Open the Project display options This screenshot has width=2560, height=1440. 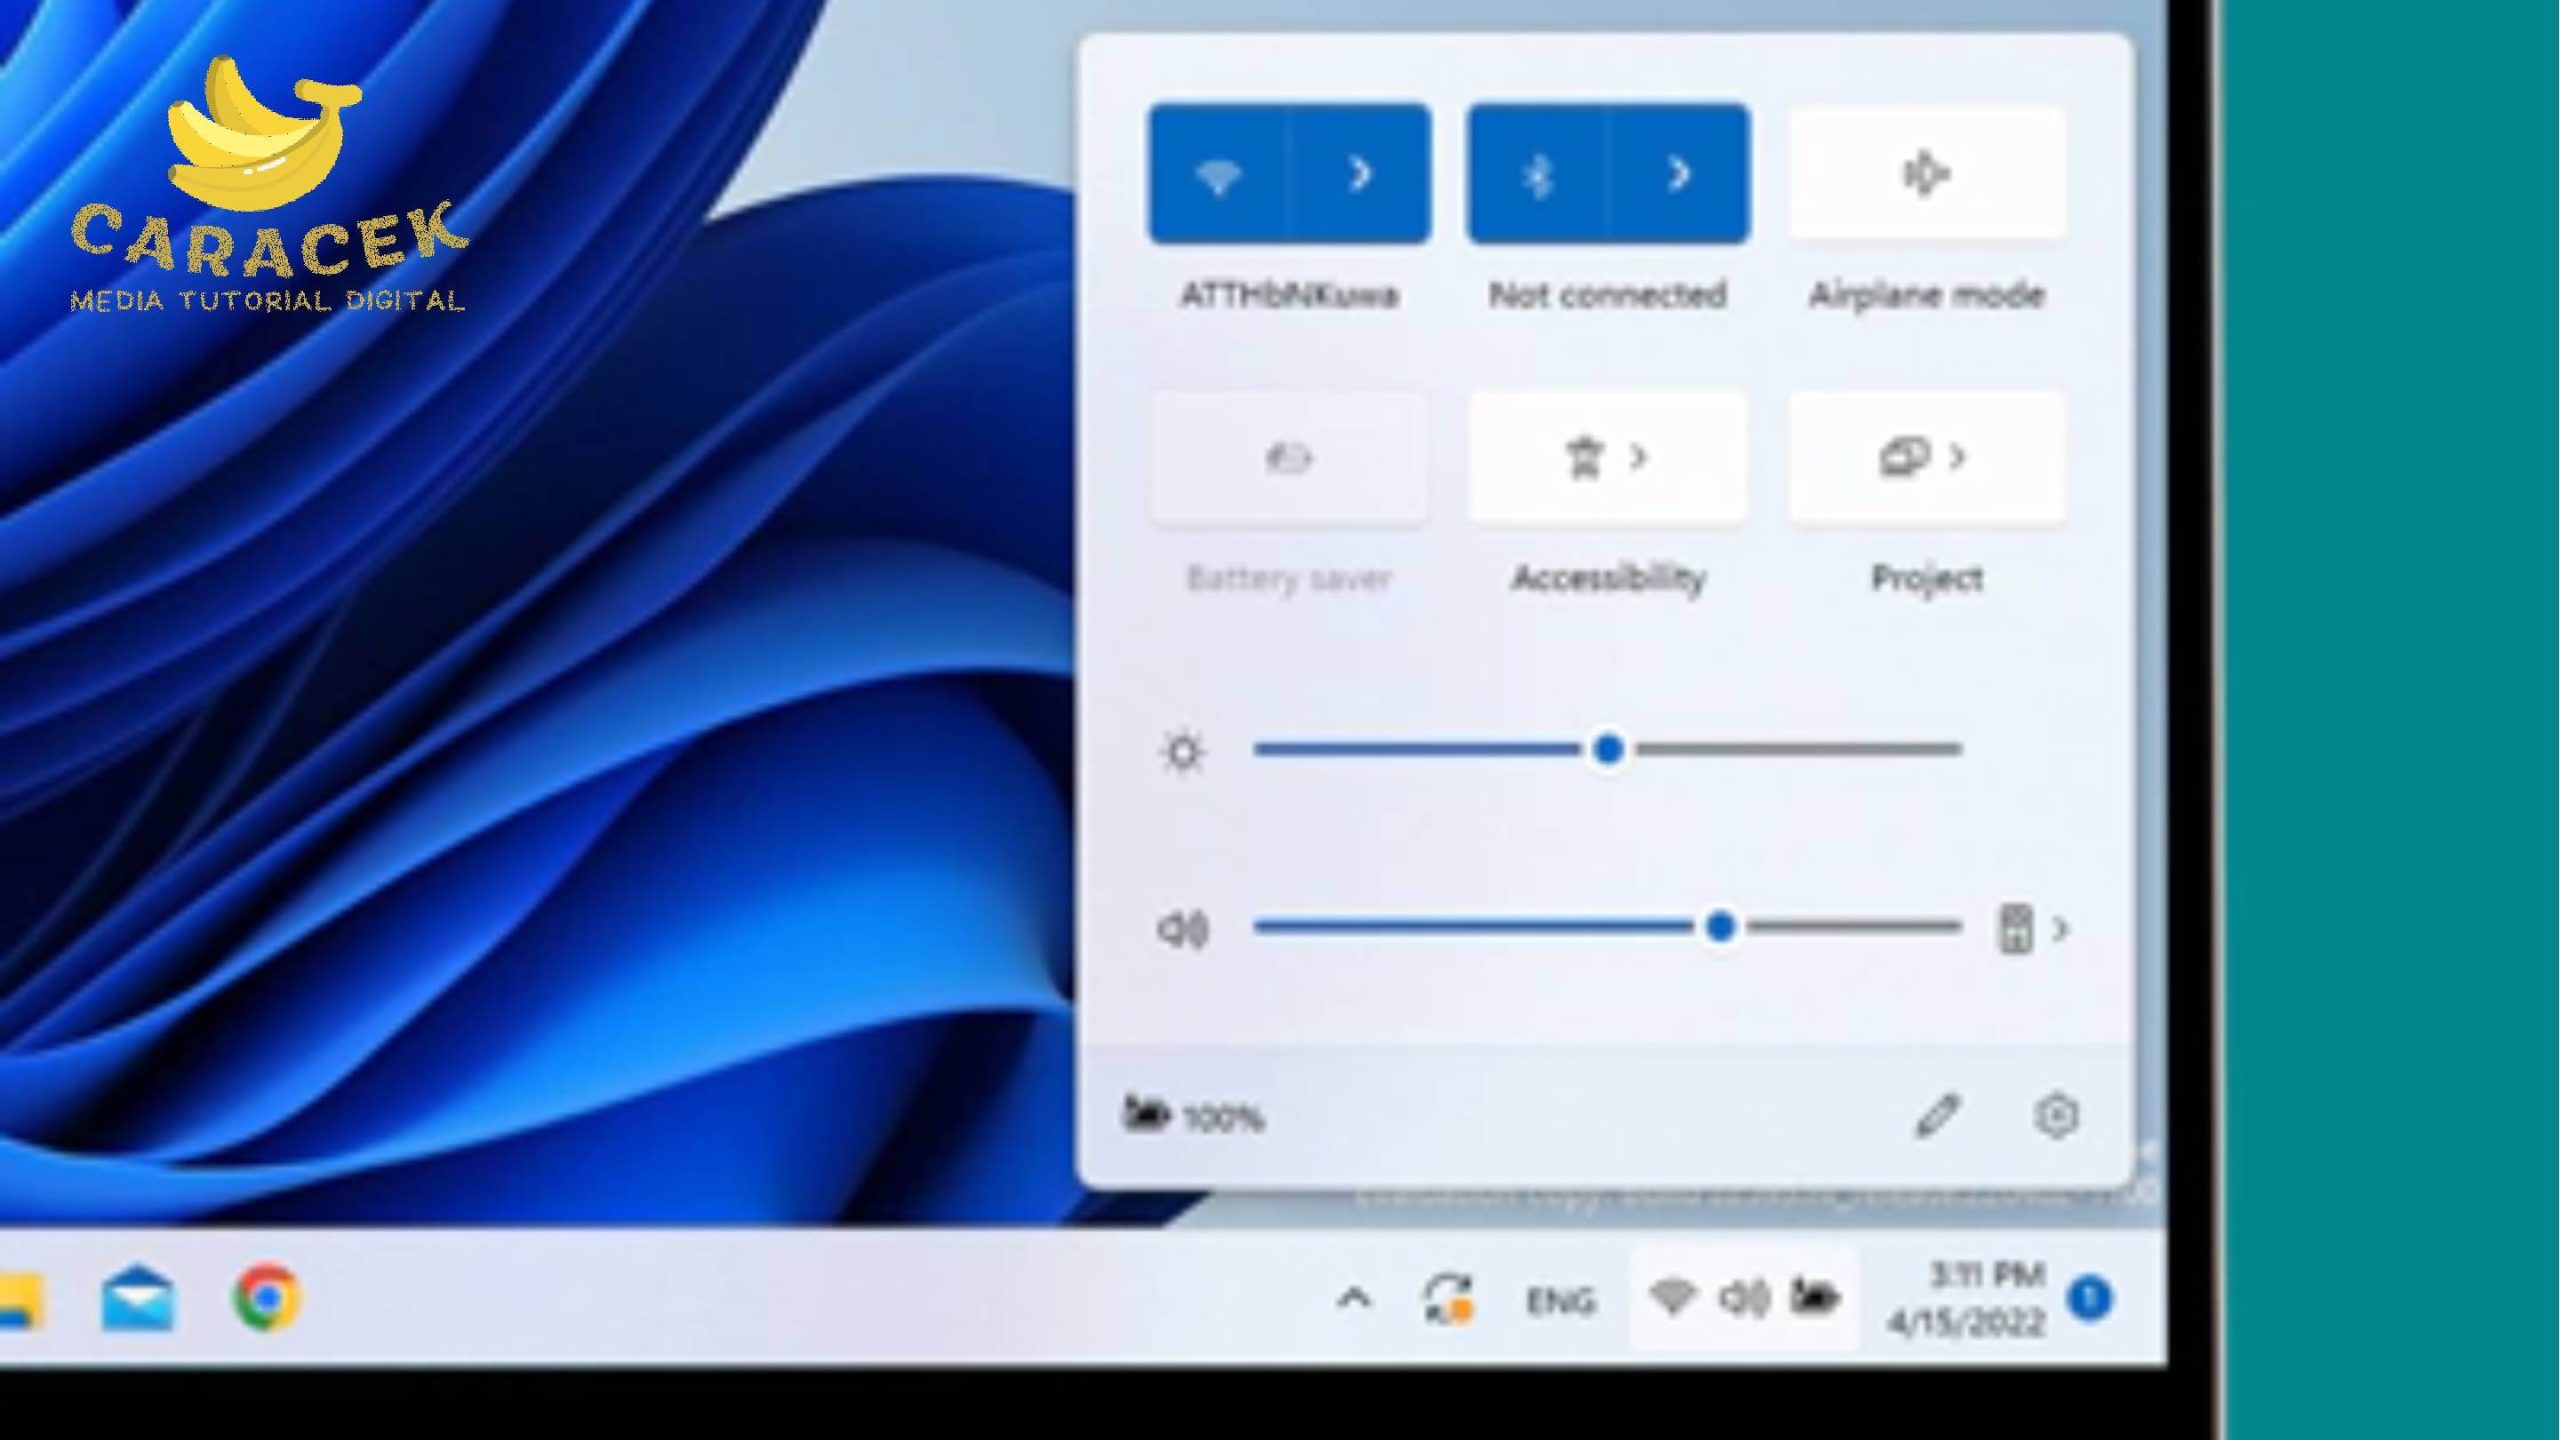point(1926,458)
